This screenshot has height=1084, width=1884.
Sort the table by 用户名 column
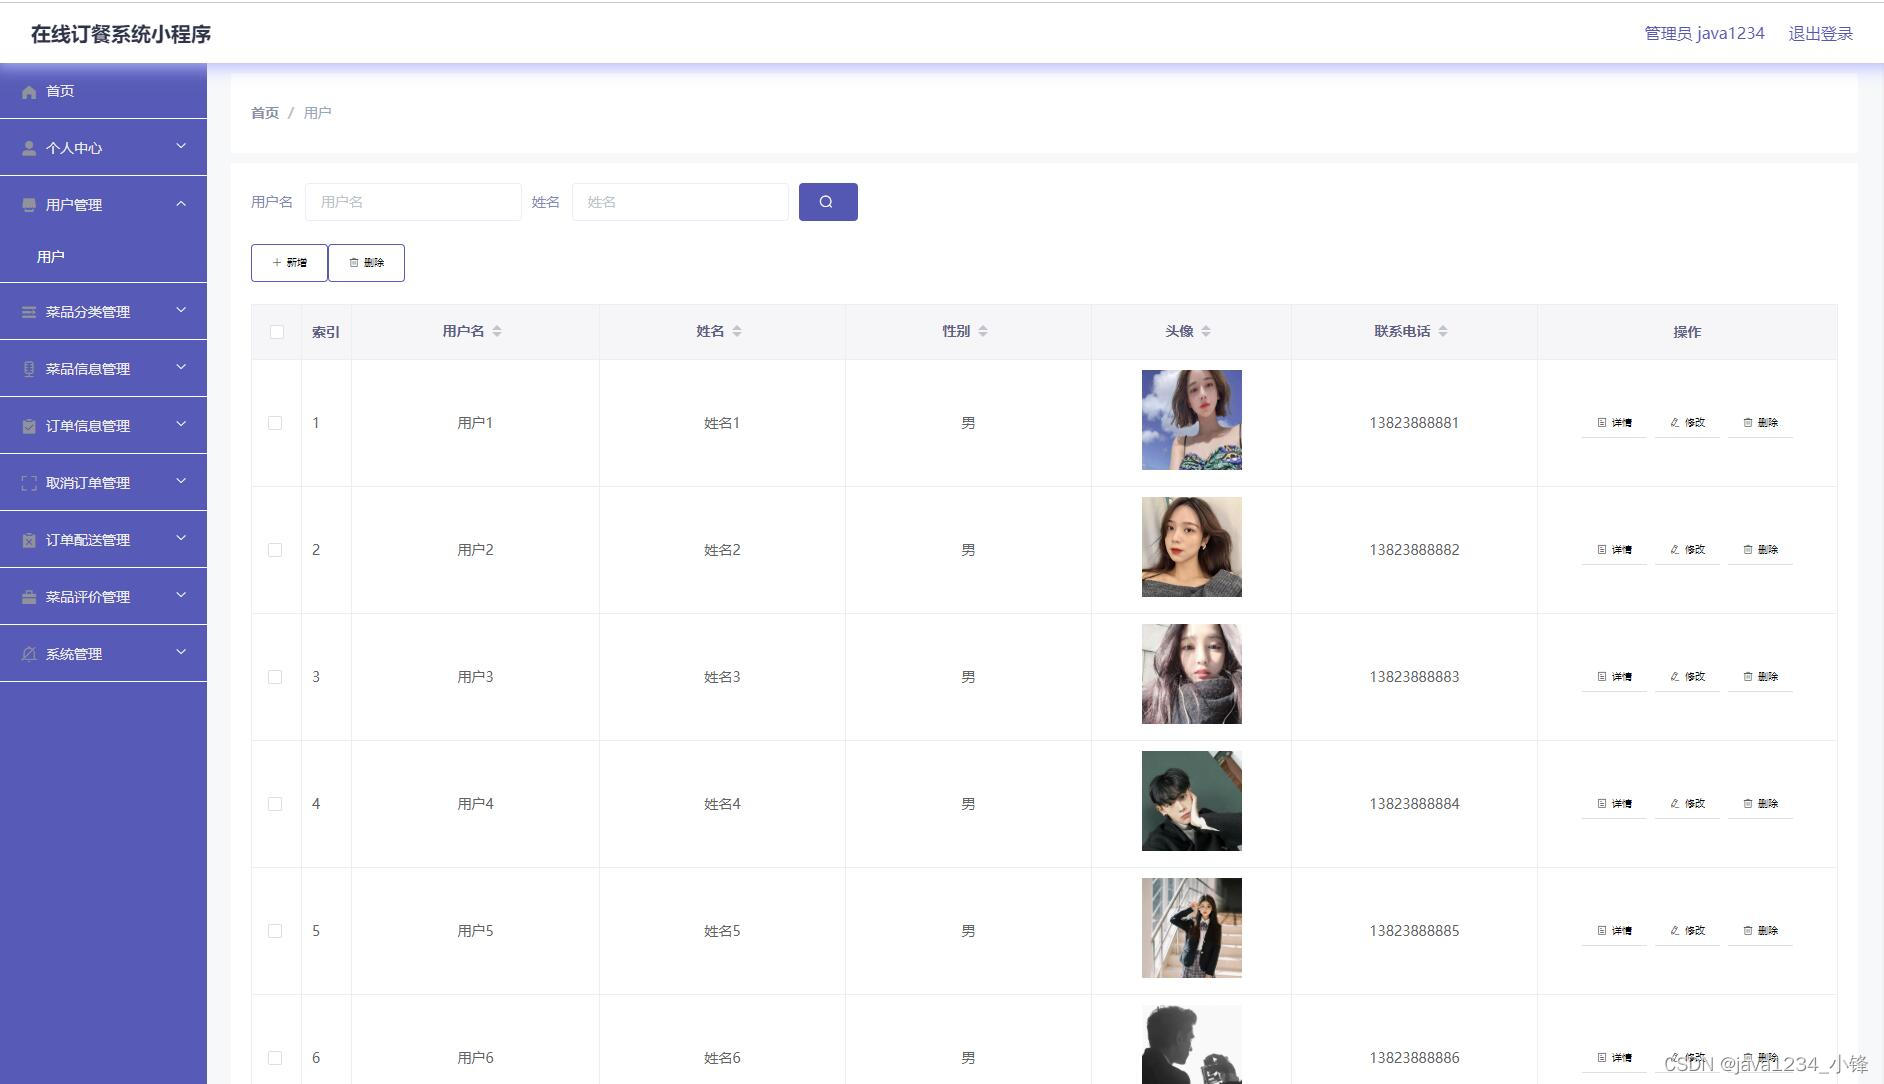[497, 331]
